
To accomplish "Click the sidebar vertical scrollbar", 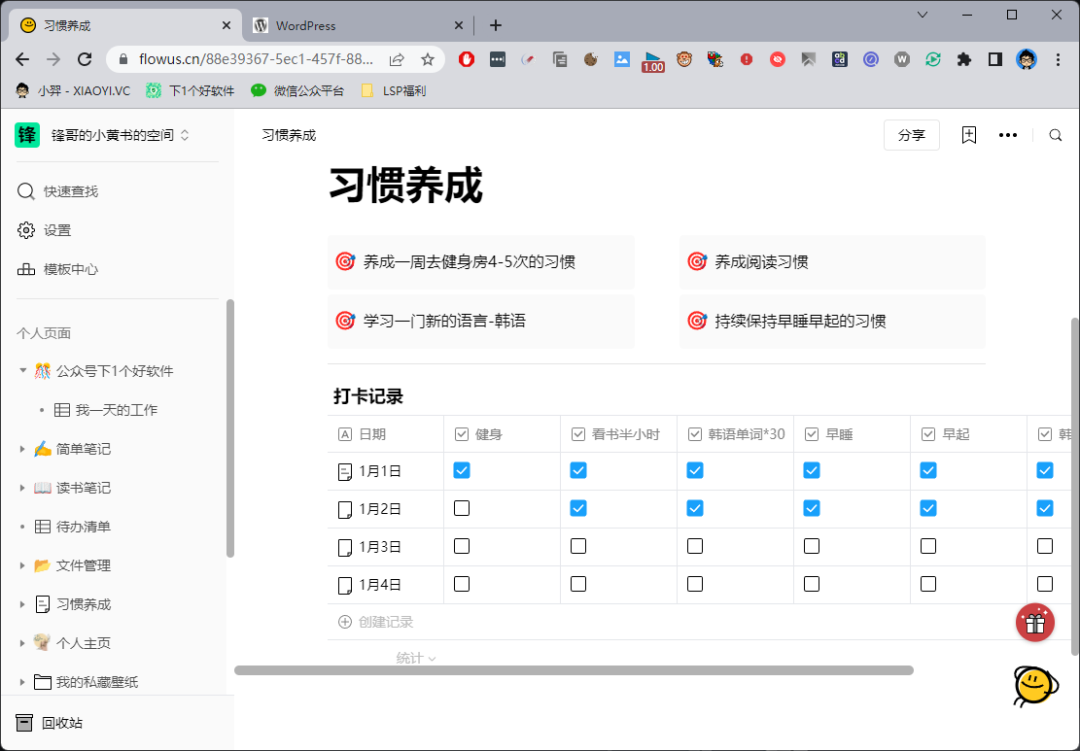I will click(230, 428).
